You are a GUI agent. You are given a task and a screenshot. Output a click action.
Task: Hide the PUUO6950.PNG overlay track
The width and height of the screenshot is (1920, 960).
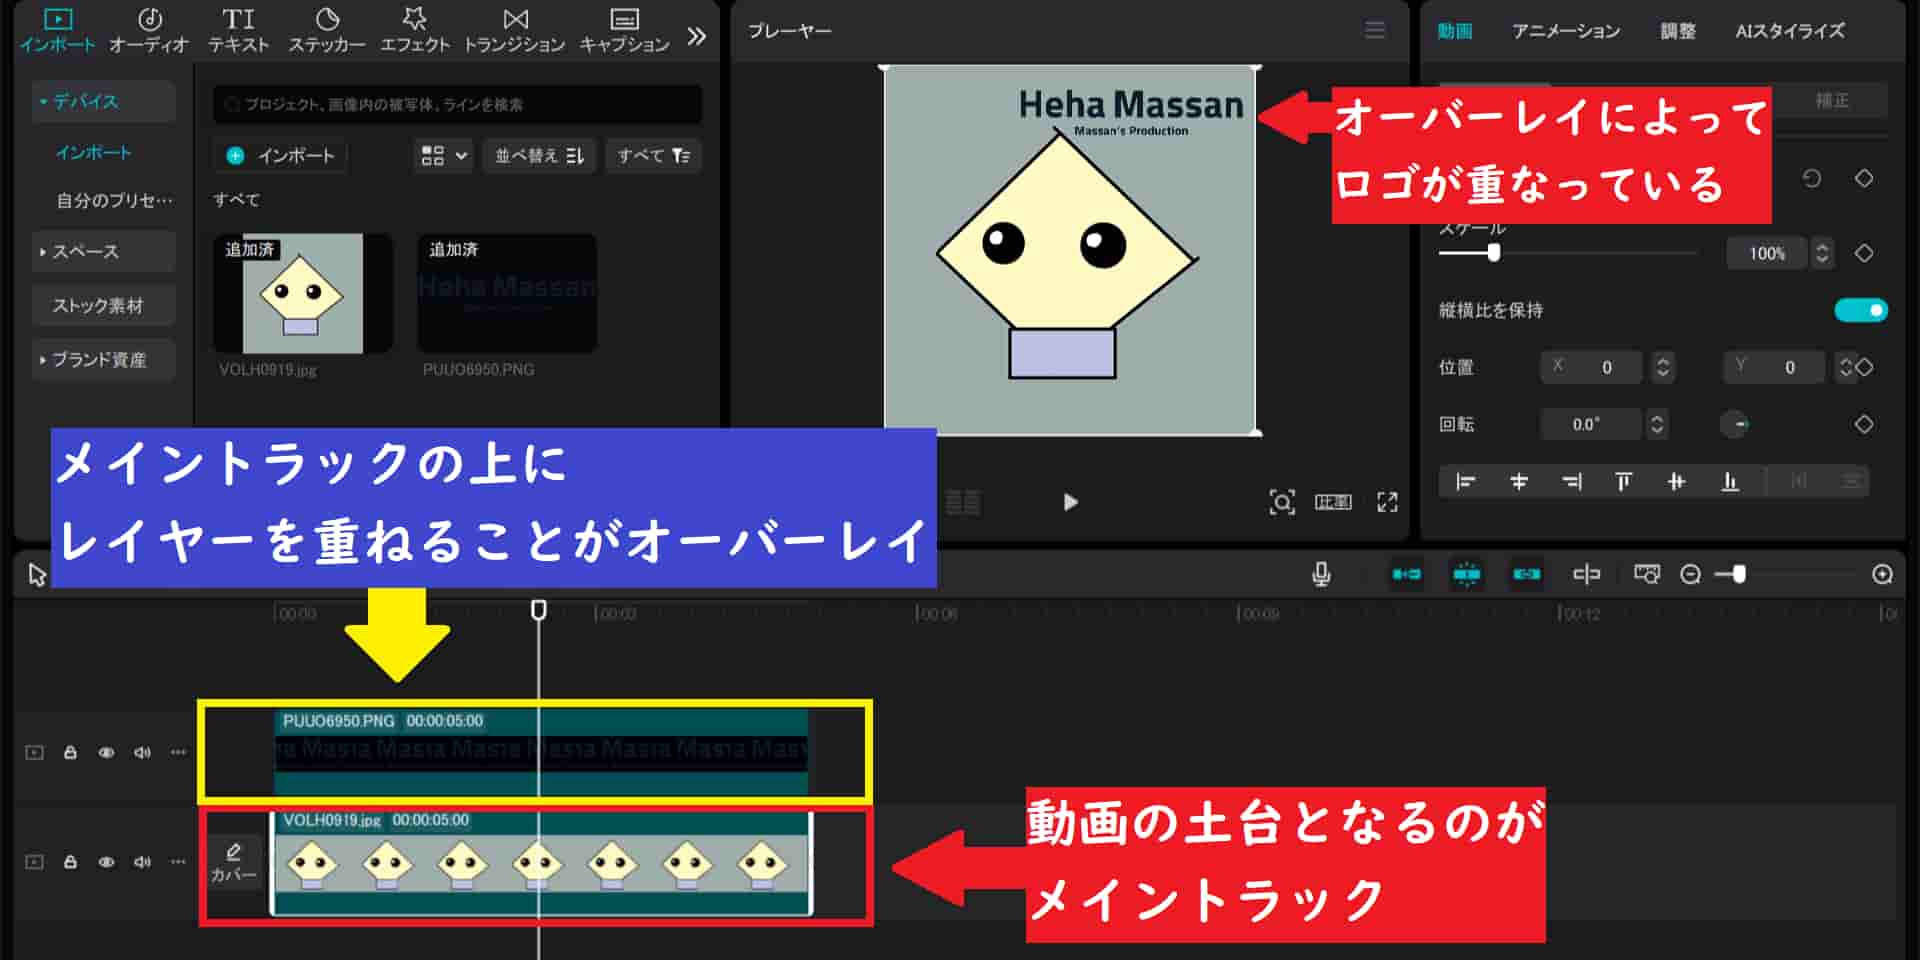pyautogui.click(x=104, y=751)
